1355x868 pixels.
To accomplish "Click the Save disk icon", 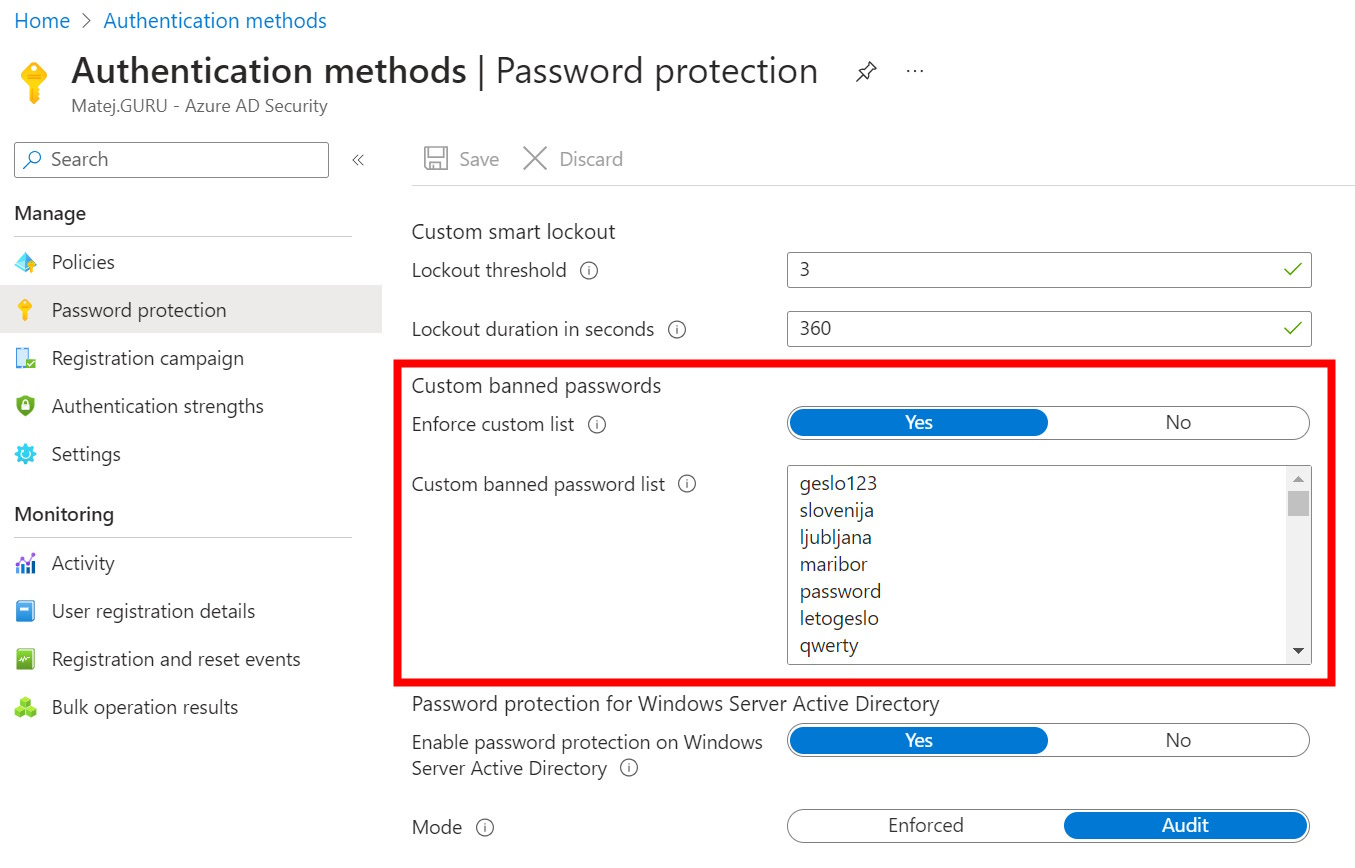I will coord(436,159).
